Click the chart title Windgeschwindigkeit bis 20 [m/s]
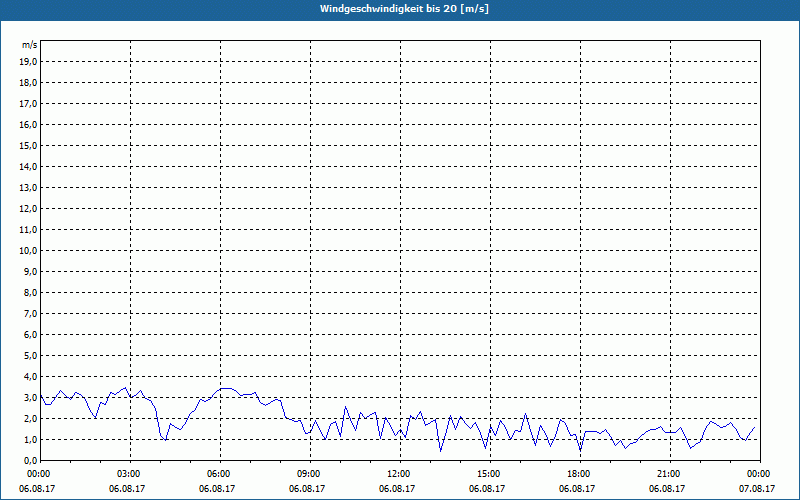Screen dimensions: 800x500 coord(404,9)
